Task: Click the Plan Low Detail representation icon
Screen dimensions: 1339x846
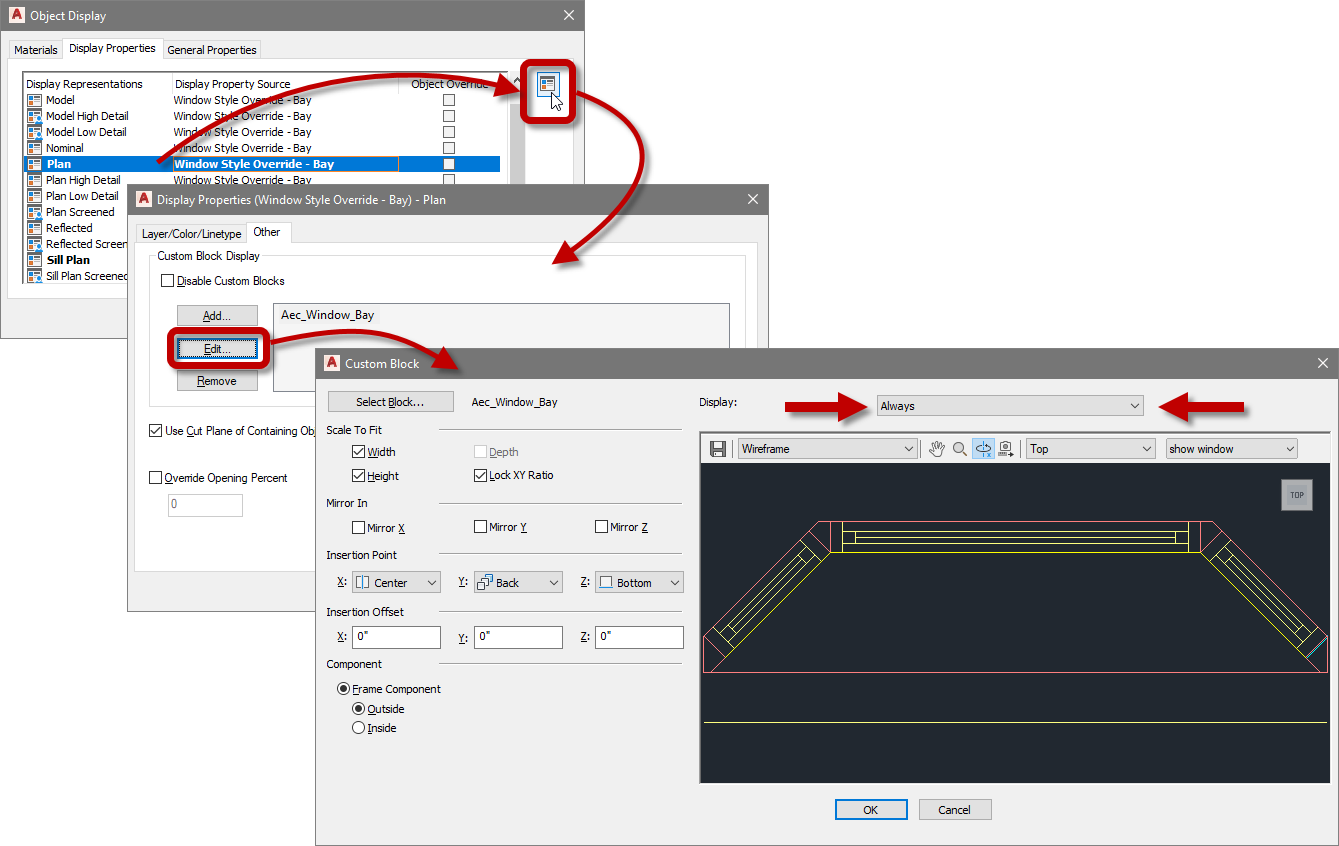Action: tap(35, 196)
